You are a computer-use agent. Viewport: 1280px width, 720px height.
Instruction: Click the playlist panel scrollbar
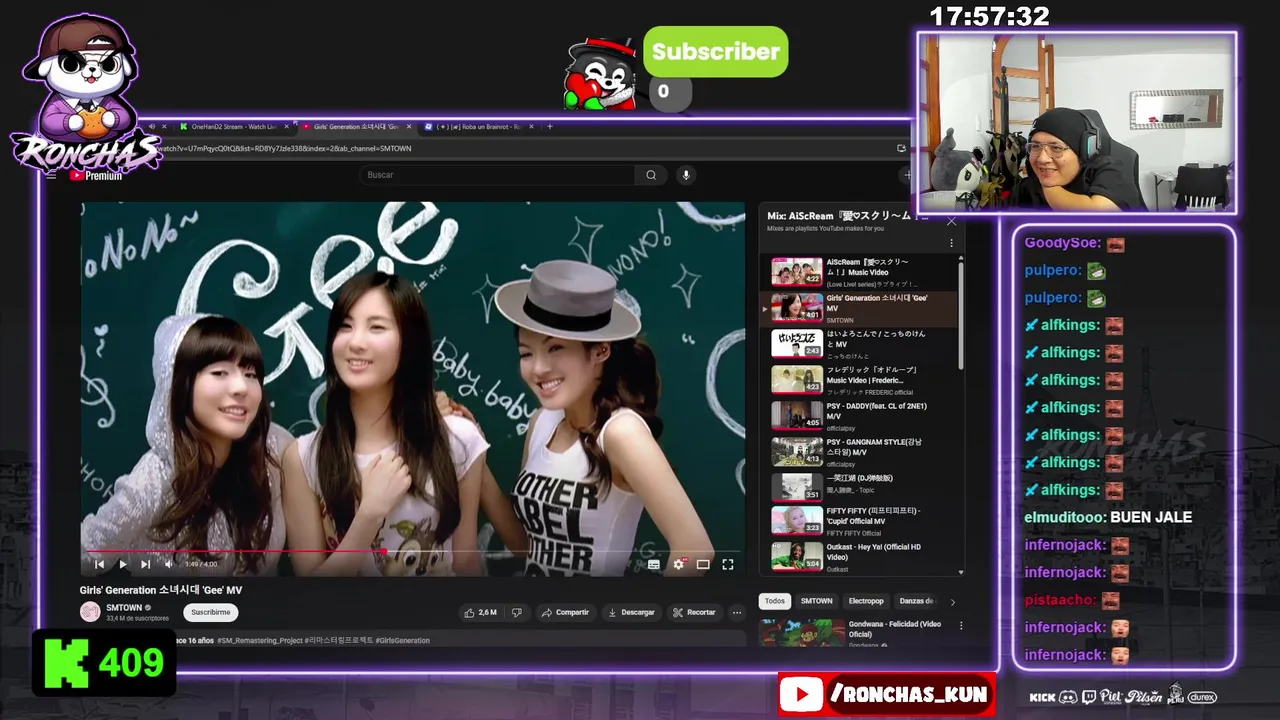[961, 315]
